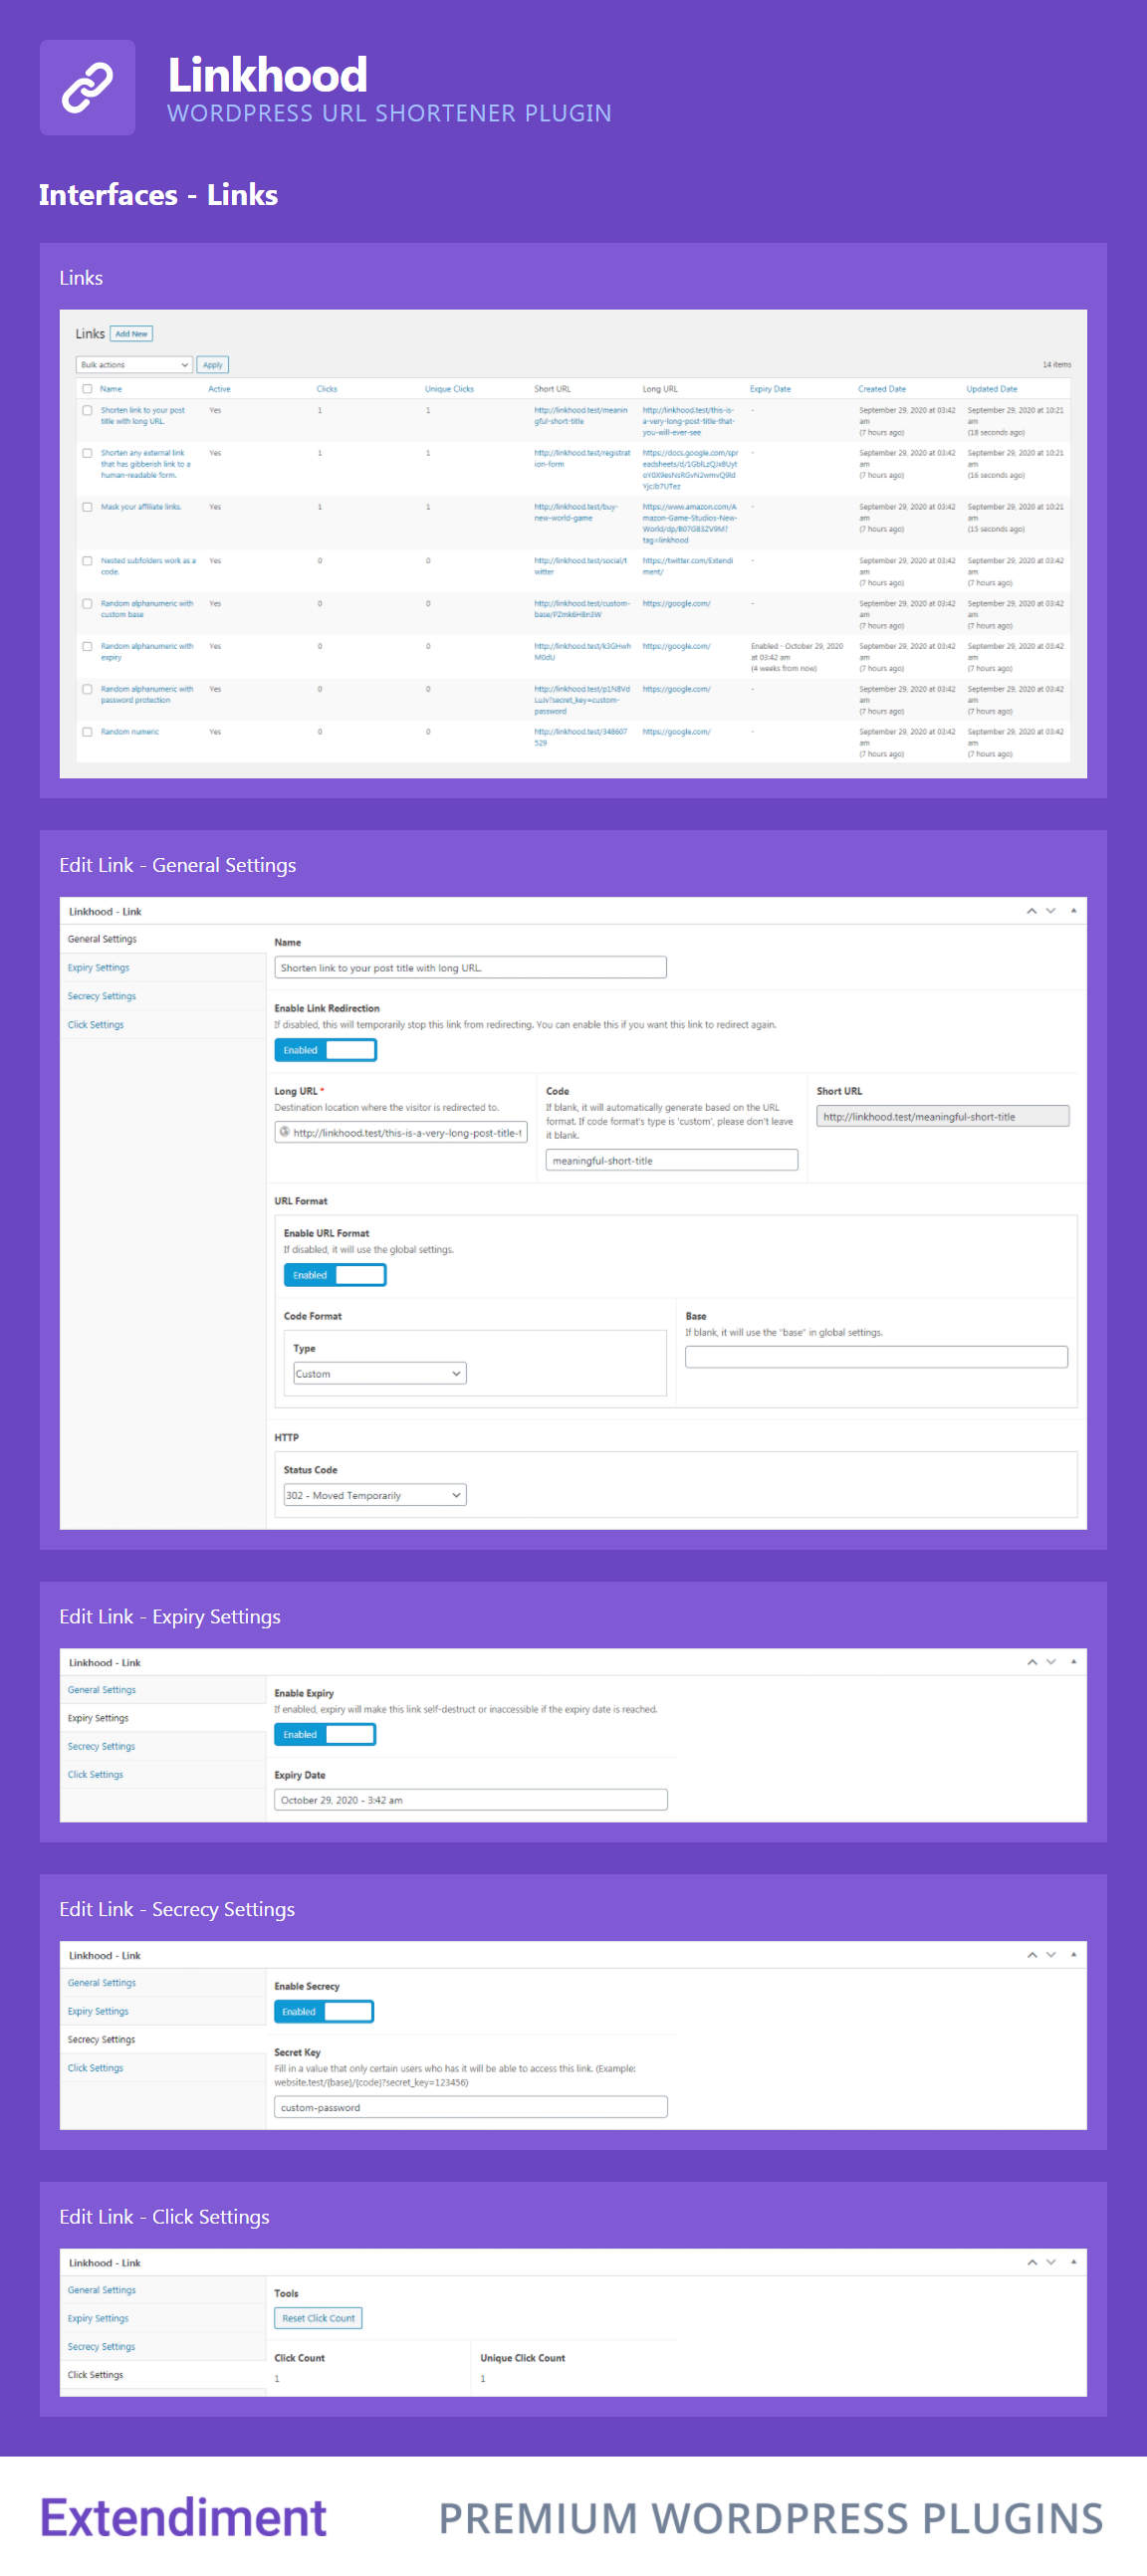Move Click Settings metabox down arrow

pos(1050,2262)
